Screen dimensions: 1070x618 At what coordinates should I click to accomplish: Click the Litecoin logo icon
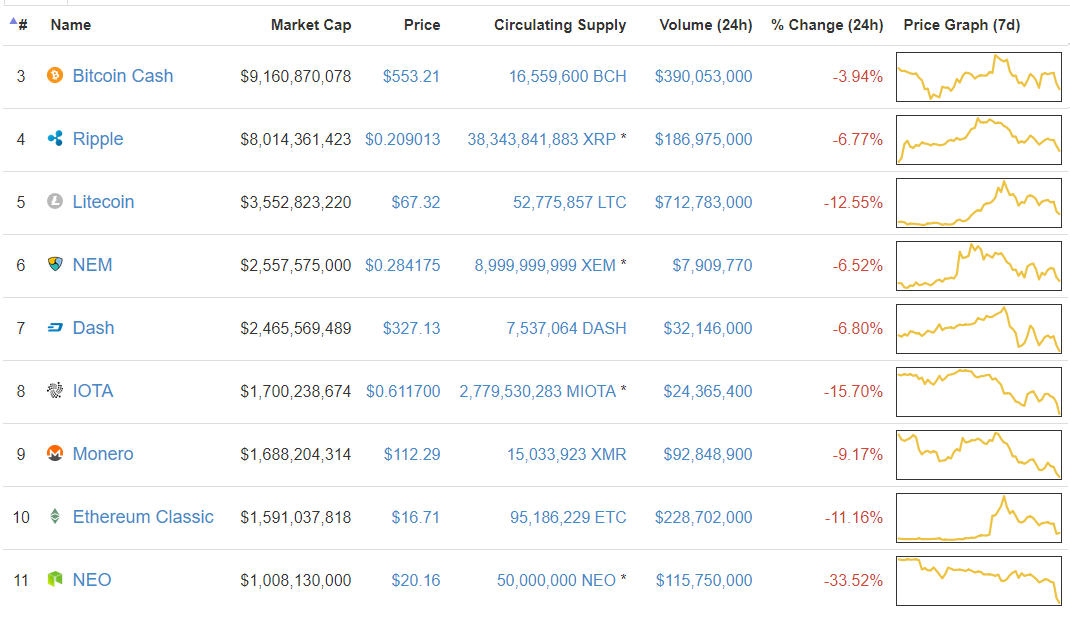pos(55,202)
